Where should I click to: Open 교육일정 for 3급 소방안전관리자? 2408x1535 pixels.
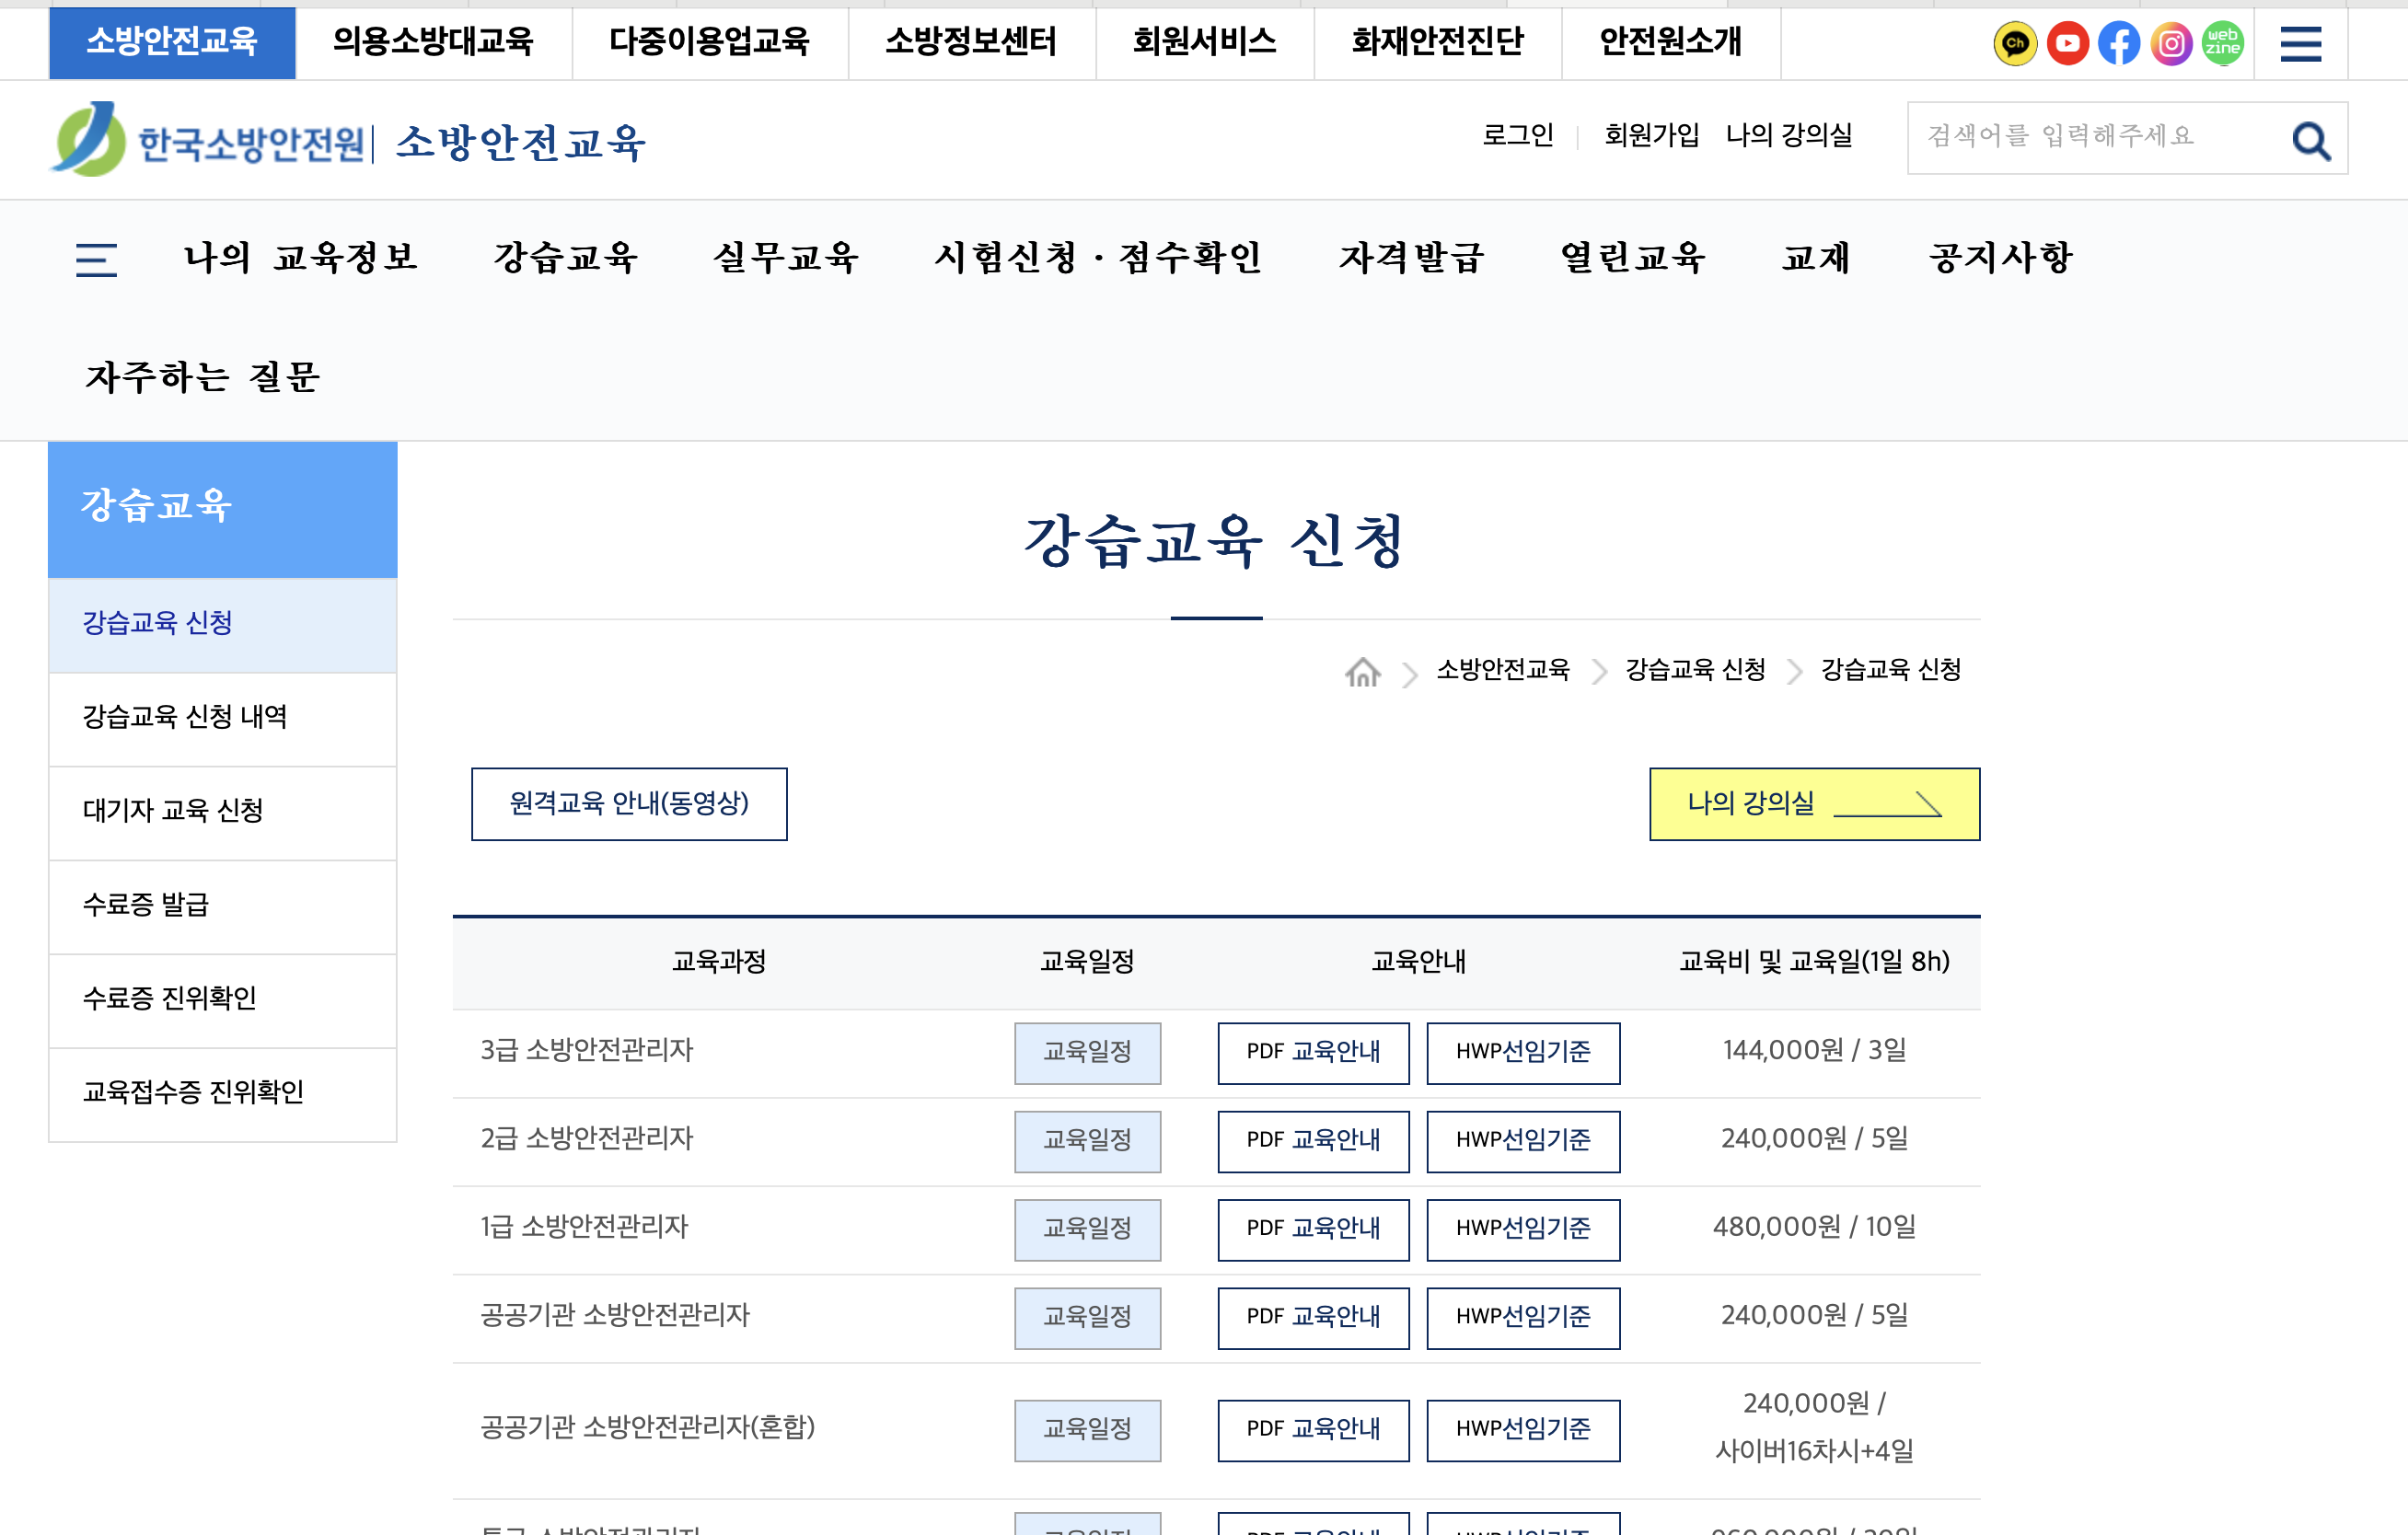pos(1087,1053)
